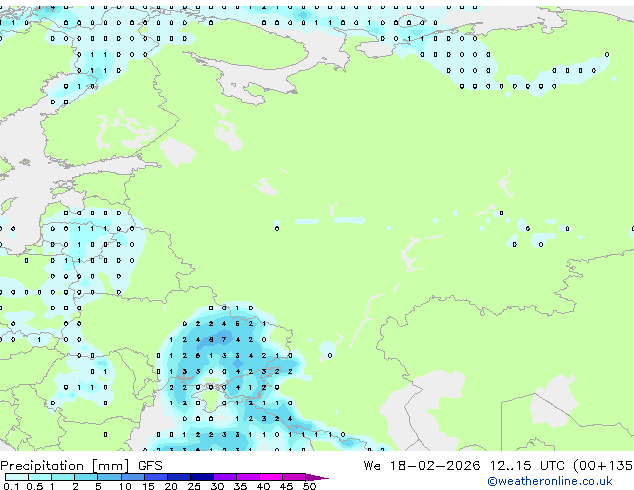
Task: Pick the legend swatch between 20 and 25
Action: 179,477
